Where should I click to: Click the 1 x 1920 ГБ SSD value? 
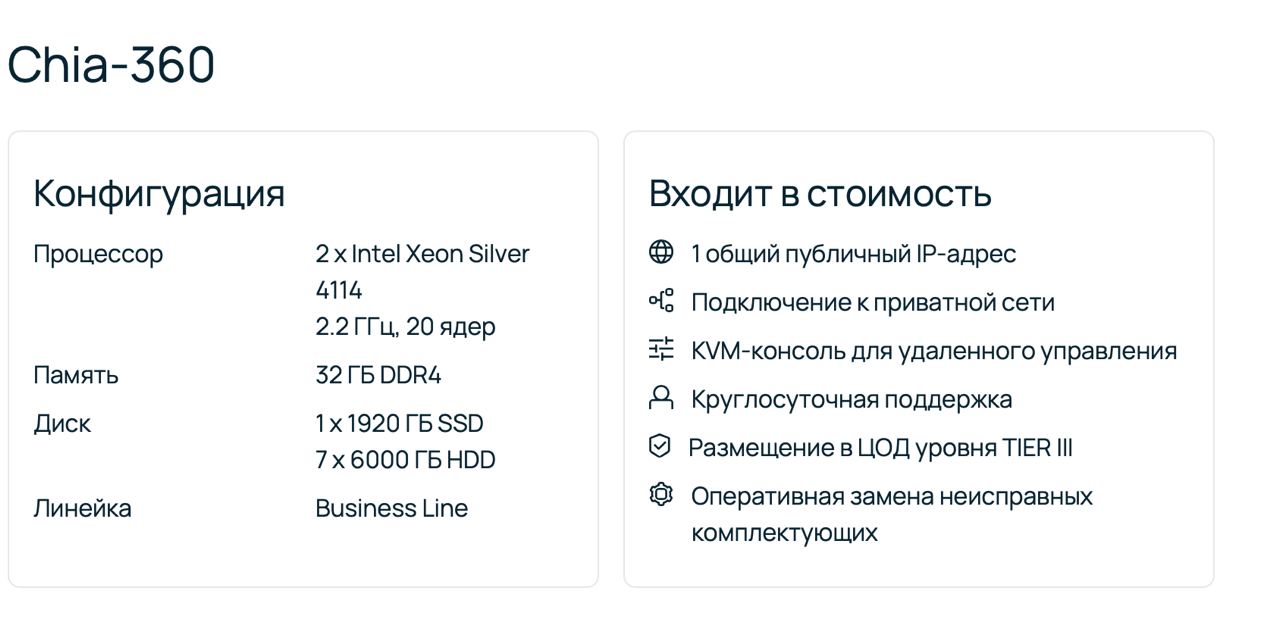(x=399, y=423)
